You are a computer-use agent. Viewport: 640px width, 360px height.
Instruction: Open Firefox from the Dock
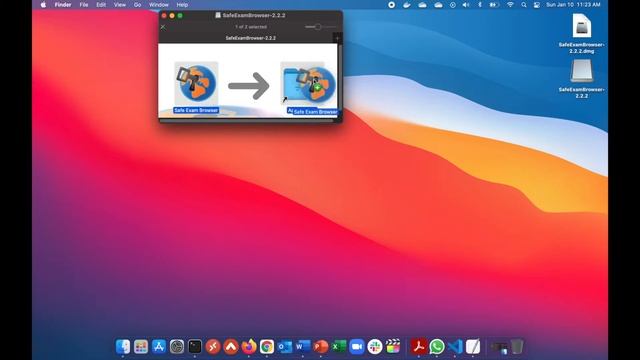249,347
